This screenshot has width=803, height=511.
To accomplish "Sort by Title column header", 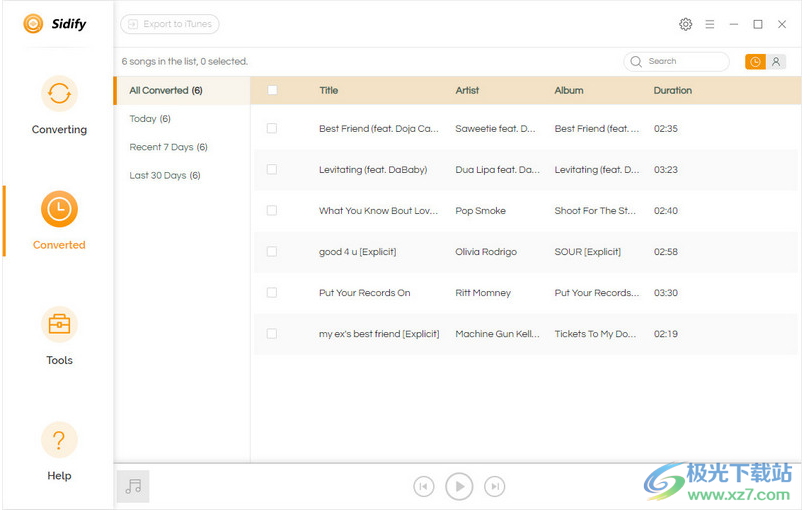I will [x=328, y=91].
